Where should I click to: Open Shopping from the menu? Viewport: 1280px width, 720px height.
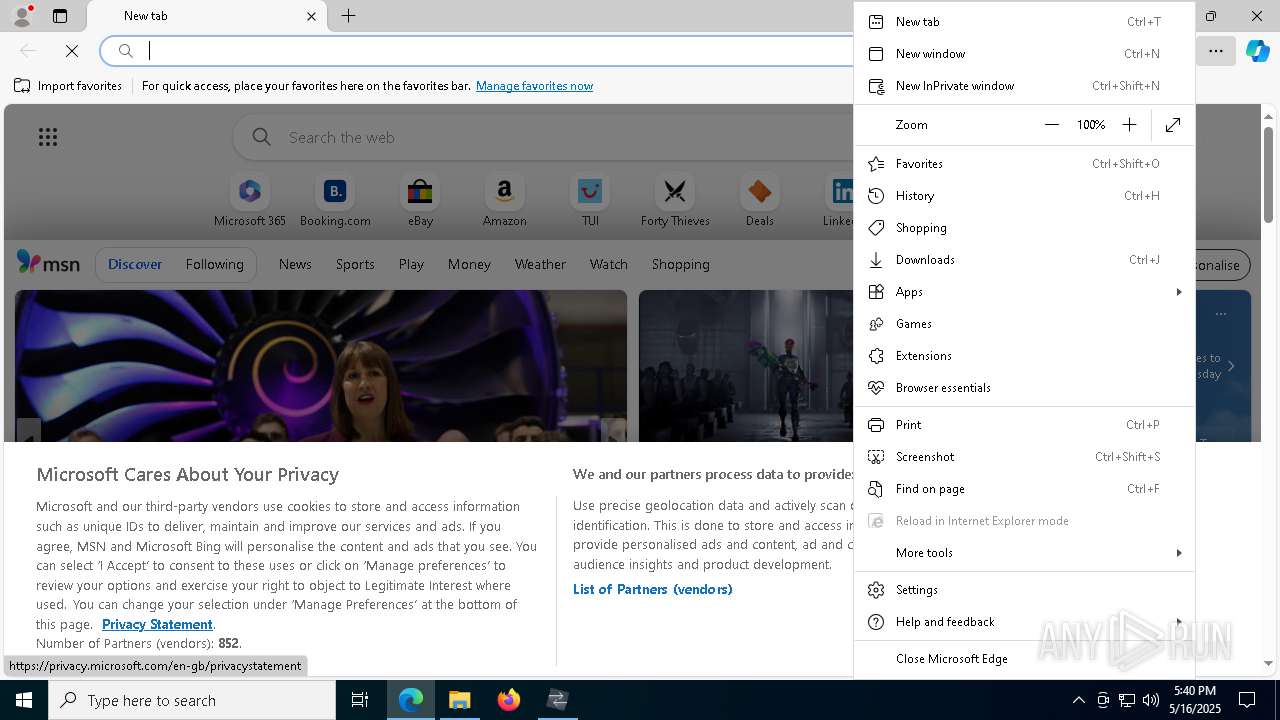click(1024, 228)
